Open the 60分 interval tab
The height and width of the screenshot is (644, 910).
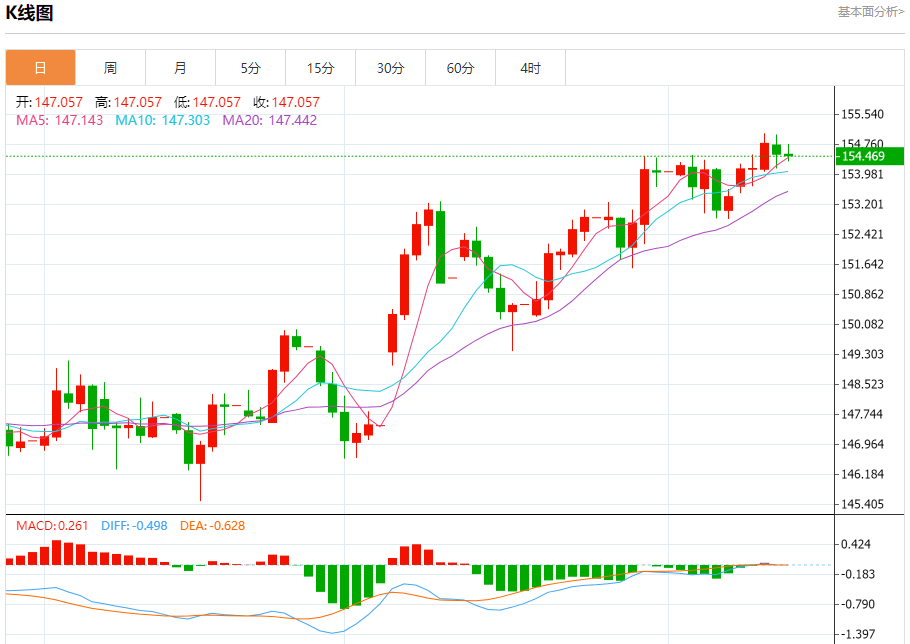click(460, 68)
